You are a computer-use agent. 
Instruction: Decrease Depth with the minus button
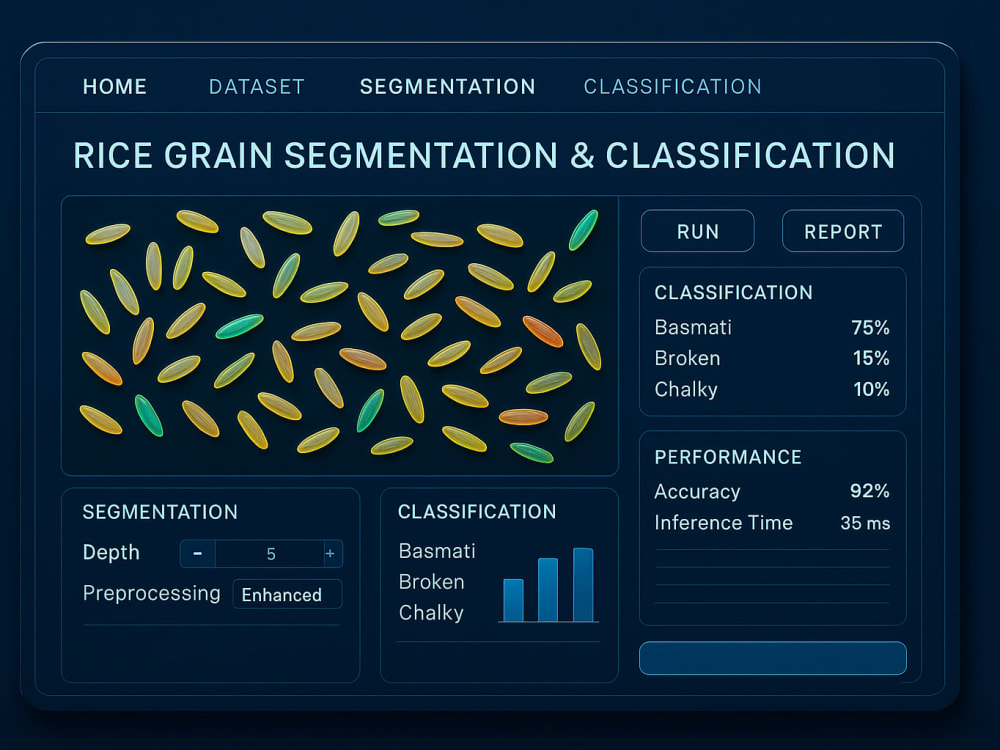(x=198, y=554)
